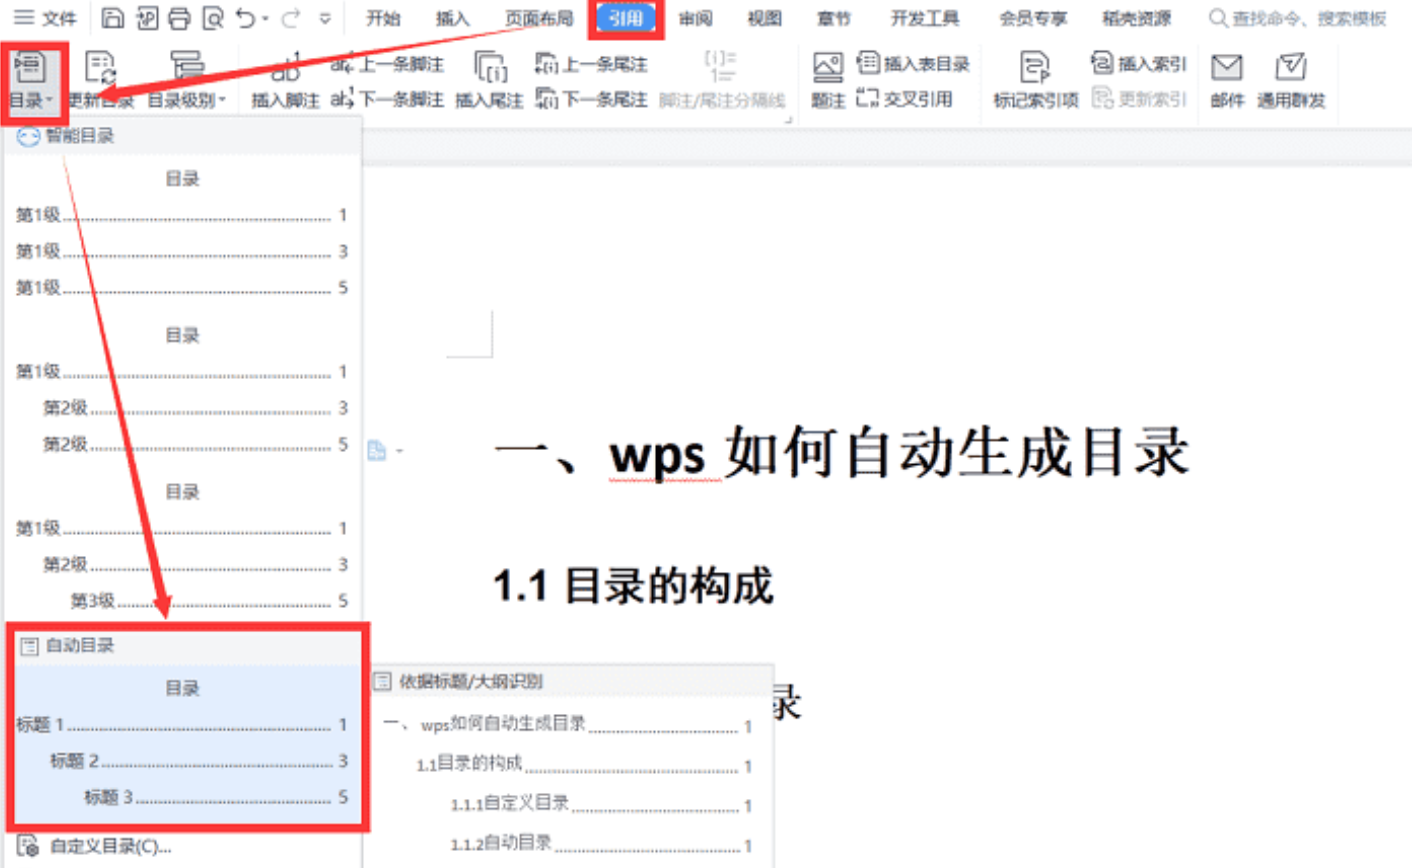Click the 依据标题/大纲识别 preview header
Viewport: 1412px width, 868px height.
pos(572,682)
